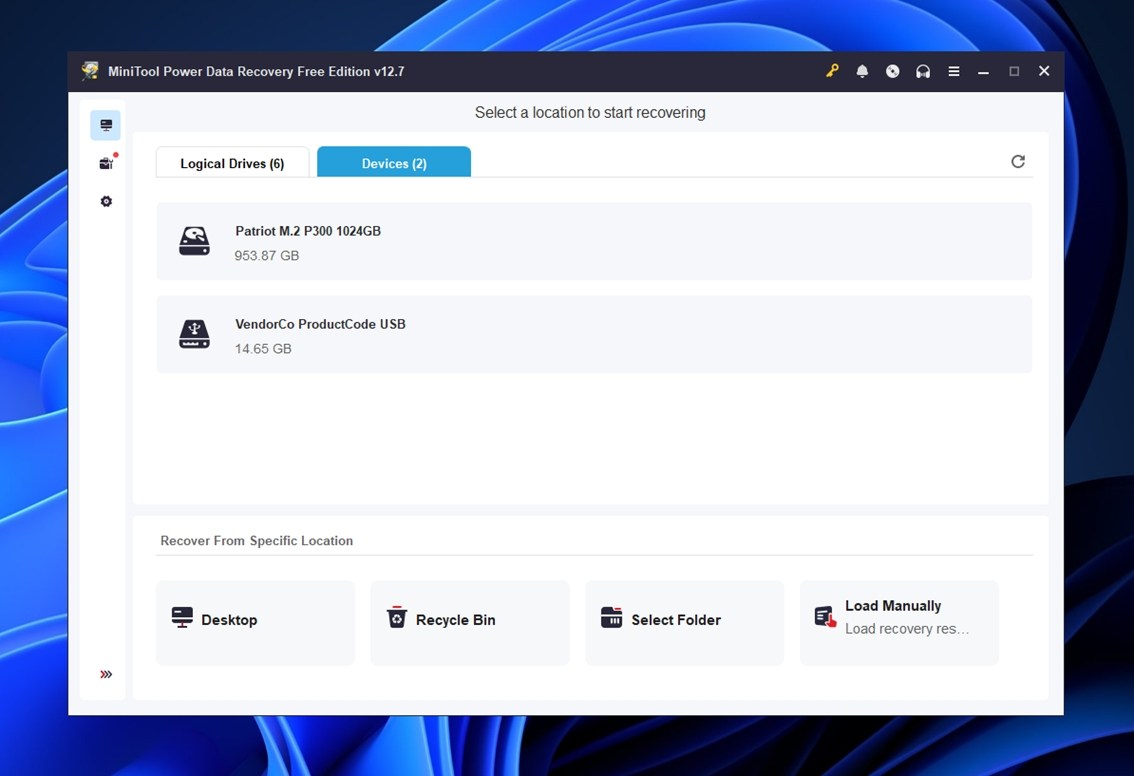The image size is (1134, 776).
Task: Open the toolbox utilities sidebar icon
Action: 106,163
